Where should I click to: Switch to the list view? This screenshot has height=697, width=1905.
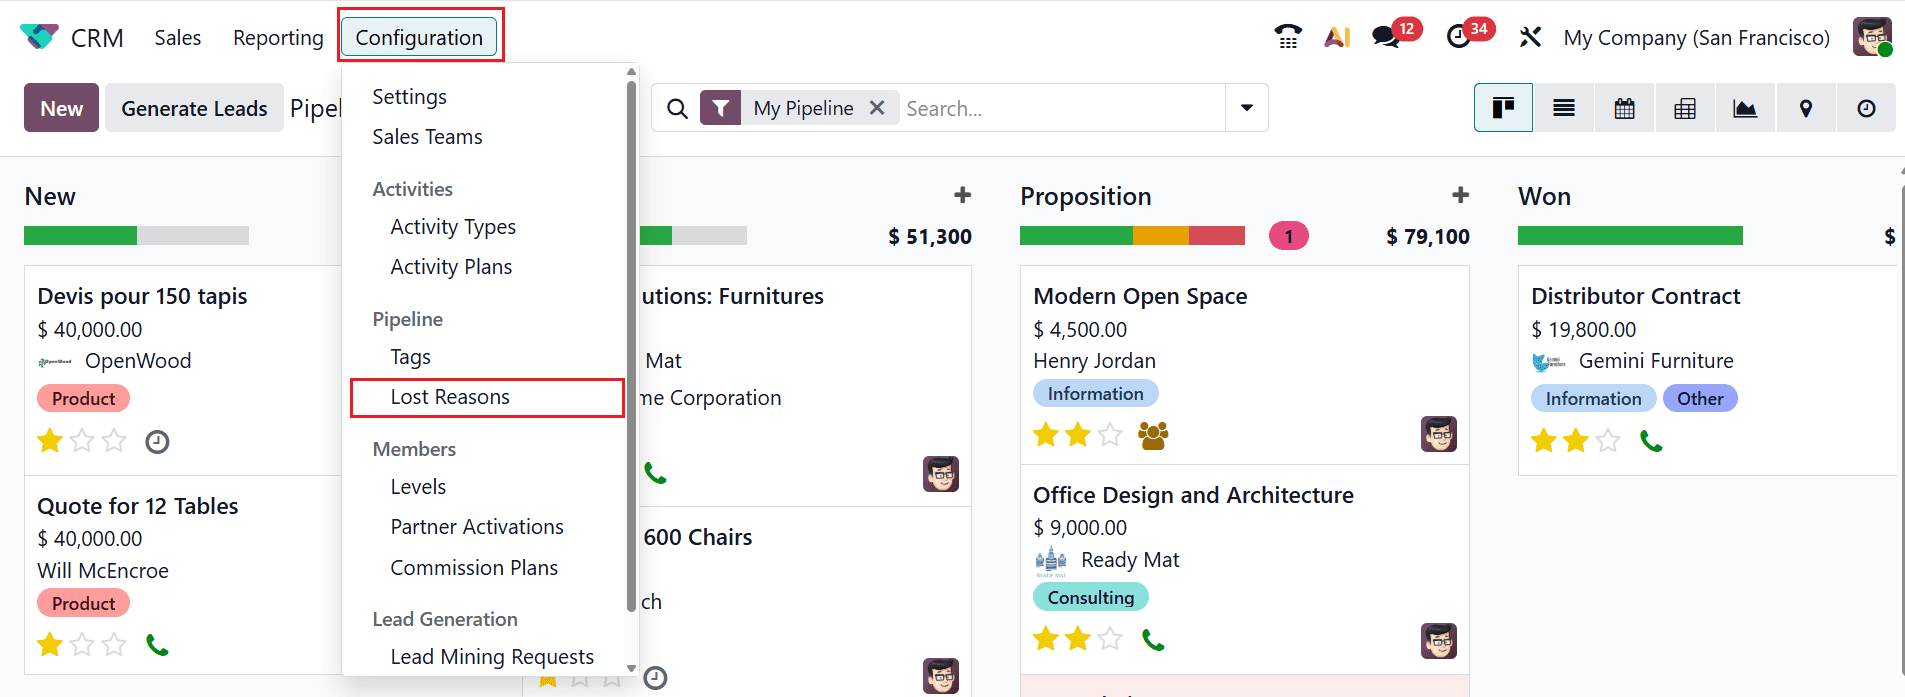[x=1563, y=107]
